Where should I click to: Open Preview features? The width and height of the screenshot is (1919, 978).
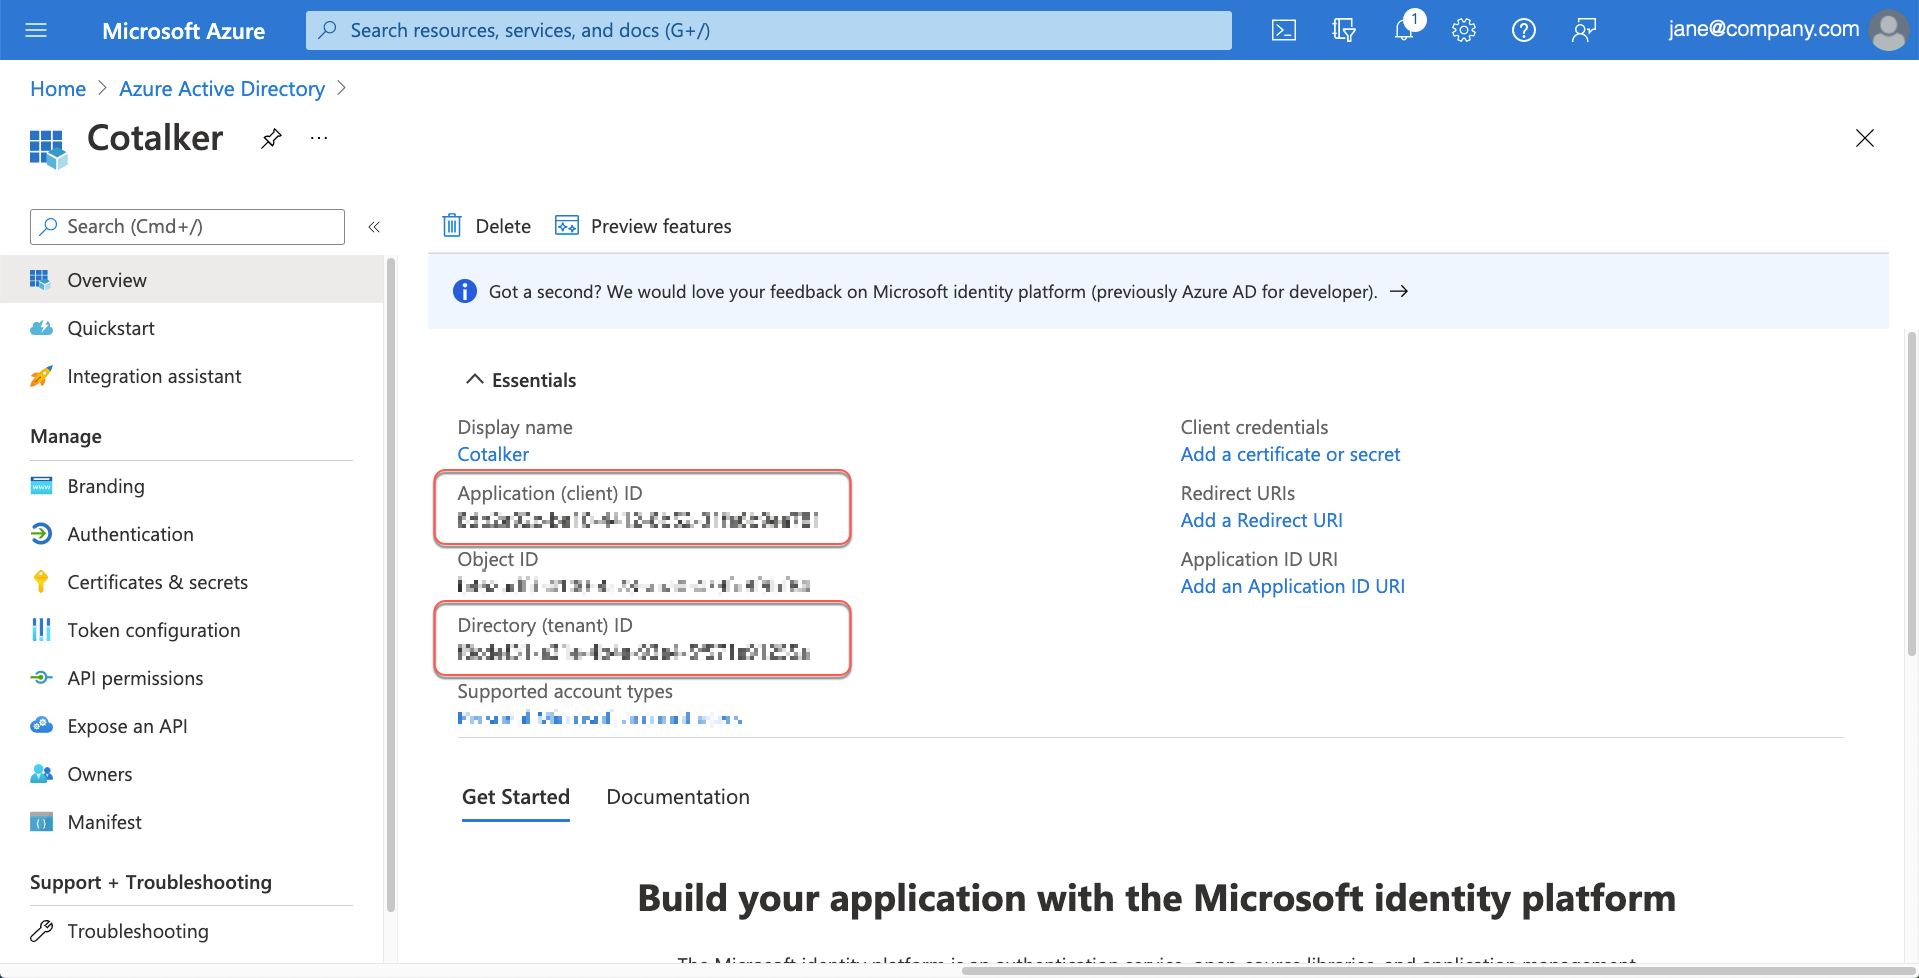point(643,226)
